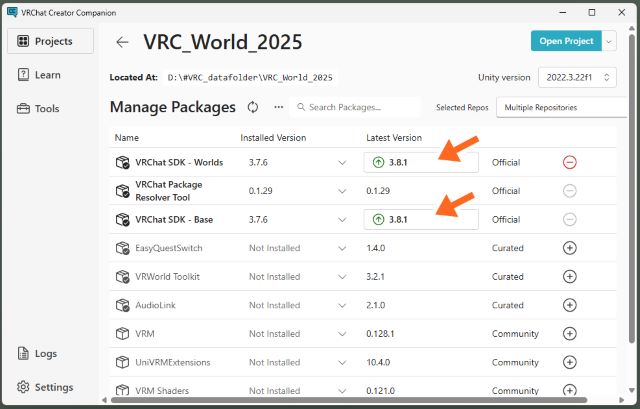Viewport: 640px width, 409px height.
Task: Click latest version 0.128.1 of VRM
Action: pos(380,334)
